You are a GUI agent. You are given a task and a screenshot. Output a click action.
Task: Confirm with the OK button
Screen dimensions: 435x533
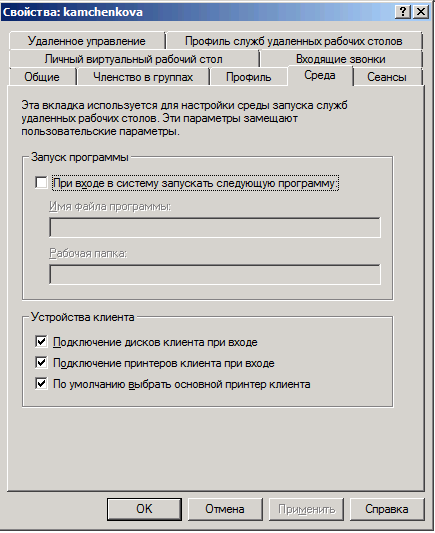pyautogui.click(x=144, y=509)
